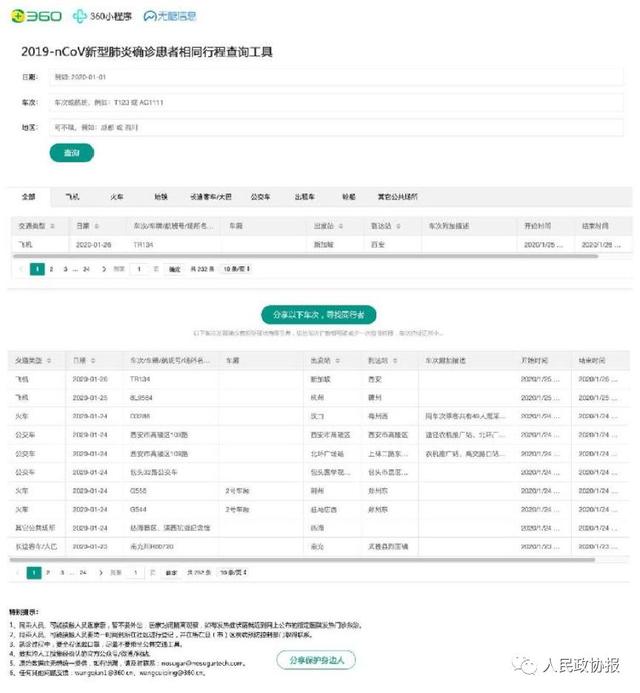This screenshot has width=640, height=693.
Task: Click the green 360 logo
Action: click(x=36, y=16)
